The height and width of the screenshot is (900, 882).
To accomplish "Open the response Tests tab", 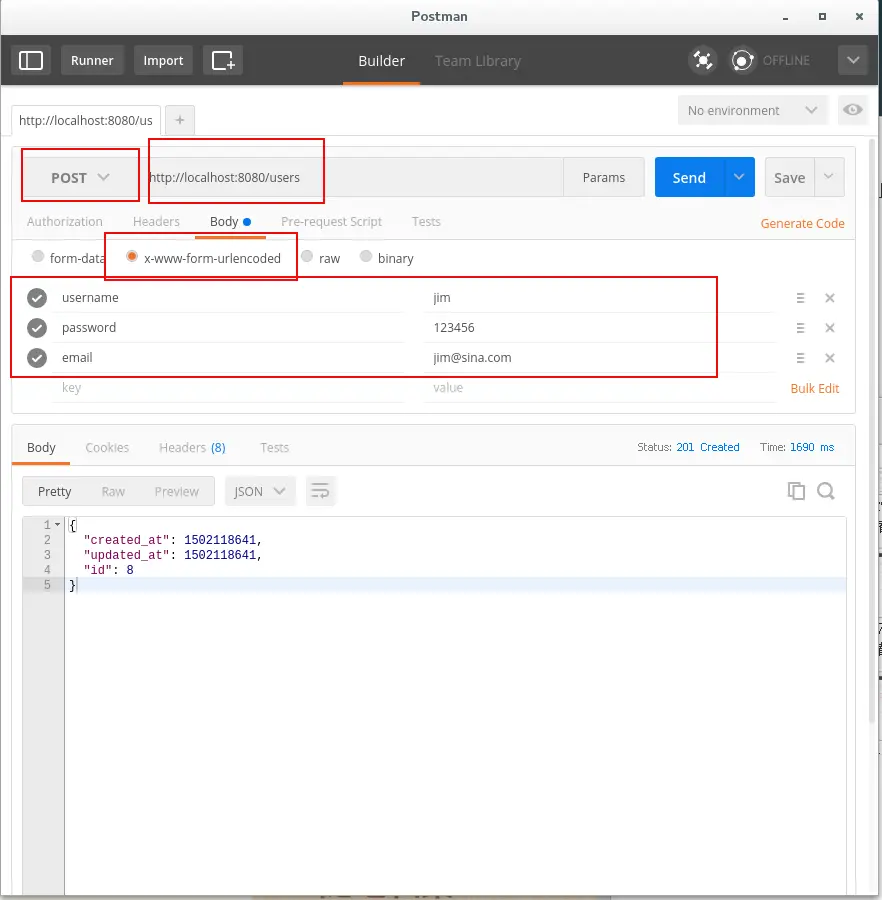I will click(x=274, y=448).
